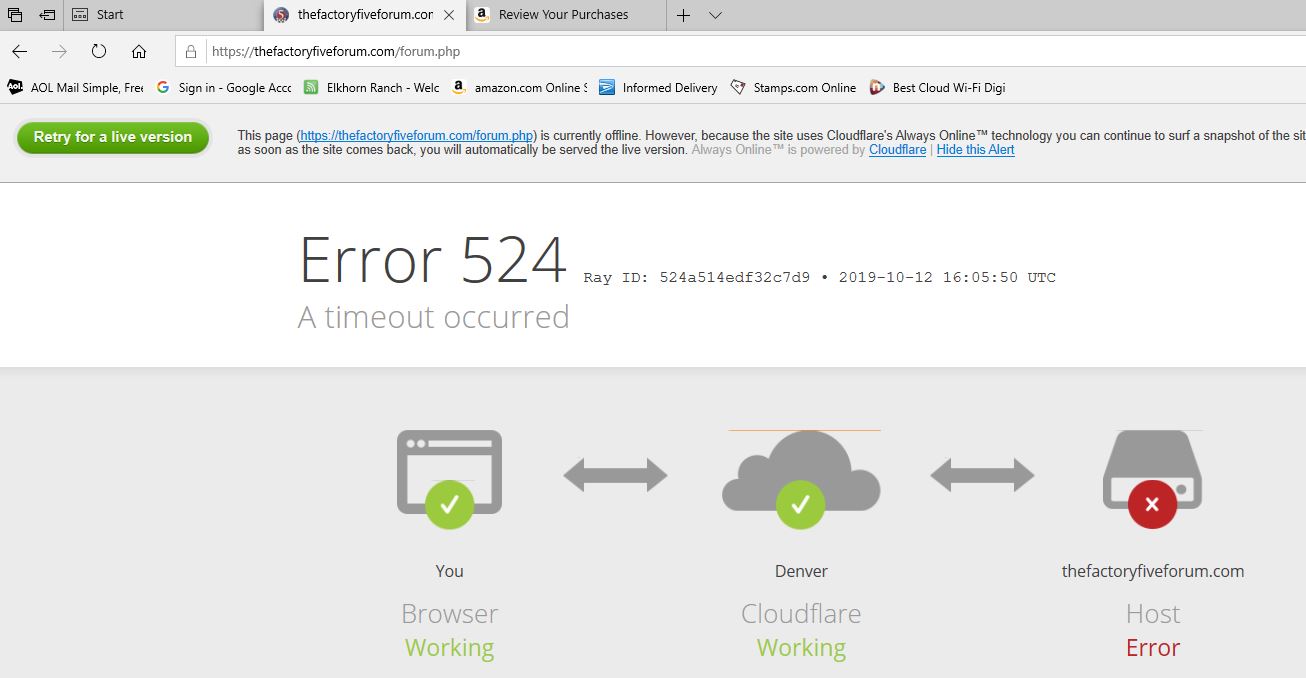This screenshot has width=1306, height=678.
Task: Open Elkhorn Ranch bookmark
Action: tap(372, 88)
